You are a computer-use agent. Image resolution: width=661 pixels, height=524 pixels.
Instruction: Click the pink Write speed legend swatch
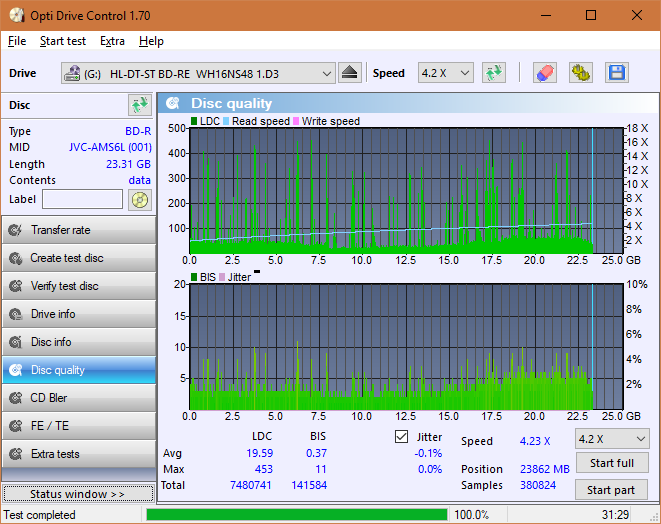296,121
